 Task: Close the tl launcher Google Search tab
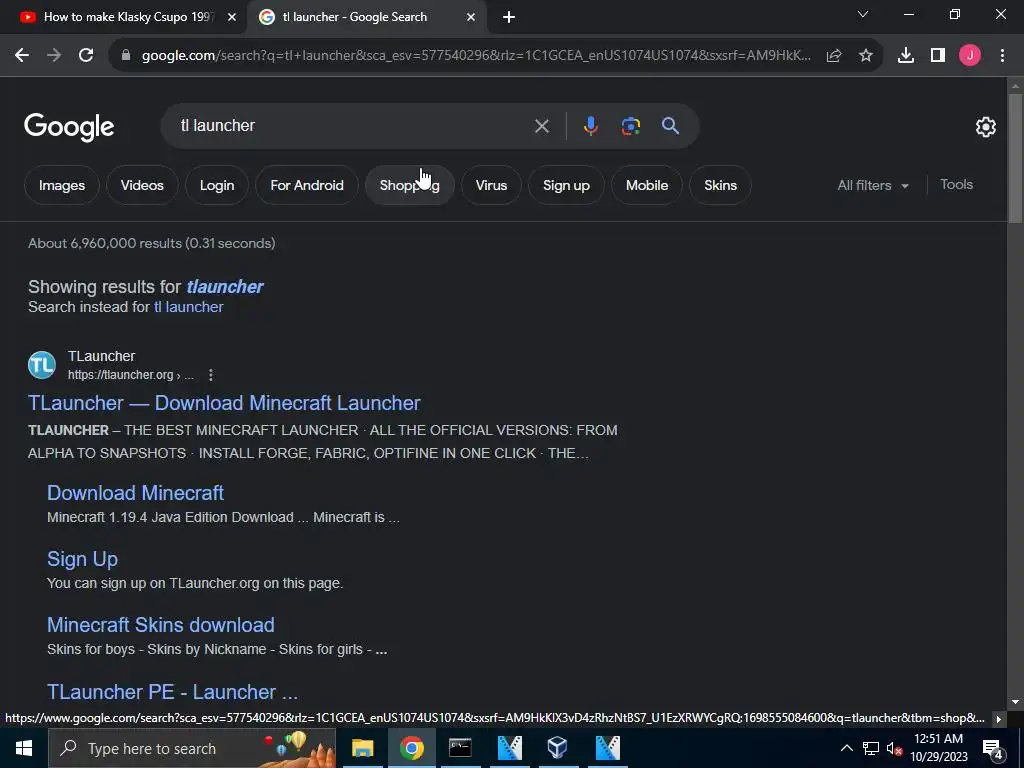point(471,17)
